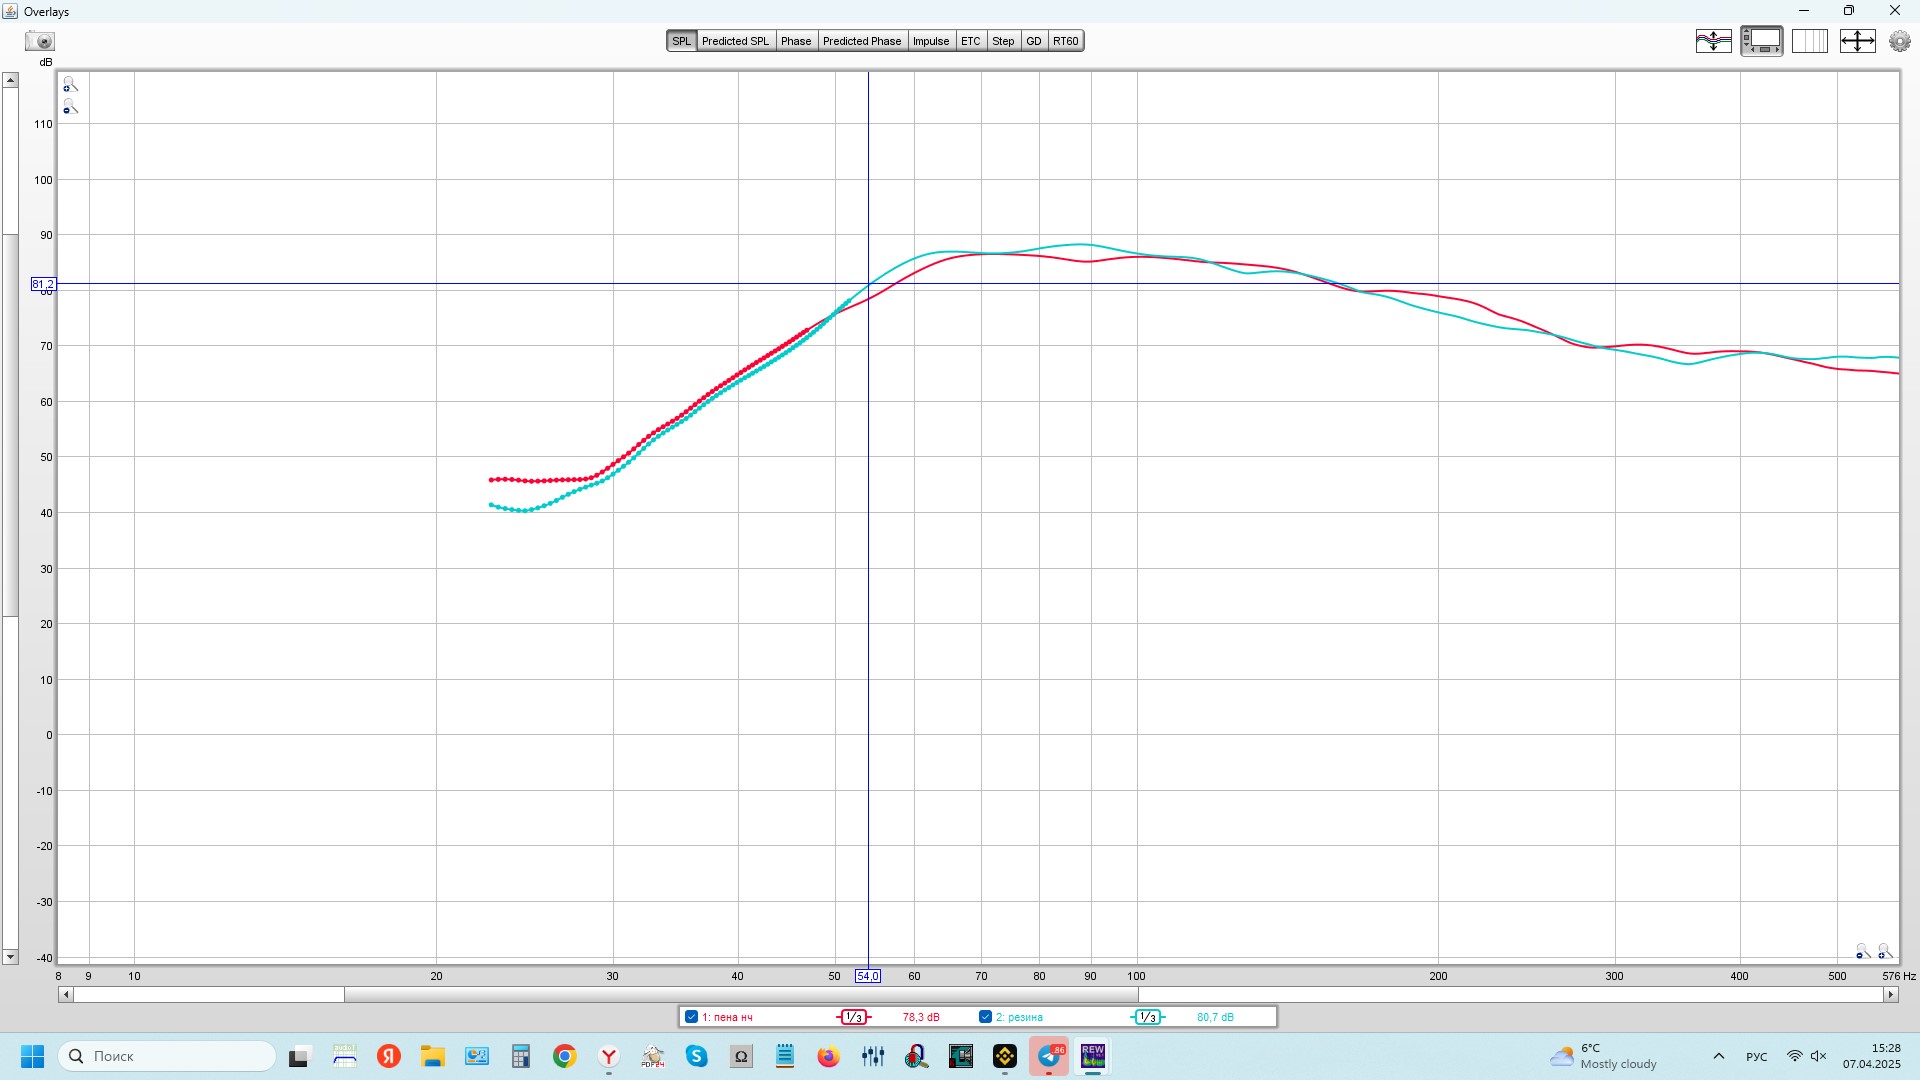This screenshot has width=1920, height=1080.
Task: Uncheck trace '1: пена нч' checkbox
Action: tap(691, 1017)
